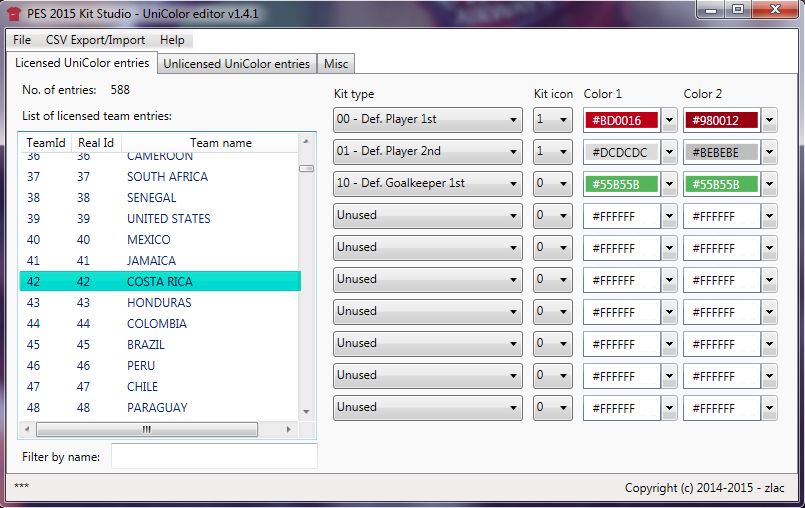Image resolution: width=805 pixels, height=508 pixels.
Task: Open the Color 1 dropdown arrow for #BD0016
Action: [x=669, y=120]
